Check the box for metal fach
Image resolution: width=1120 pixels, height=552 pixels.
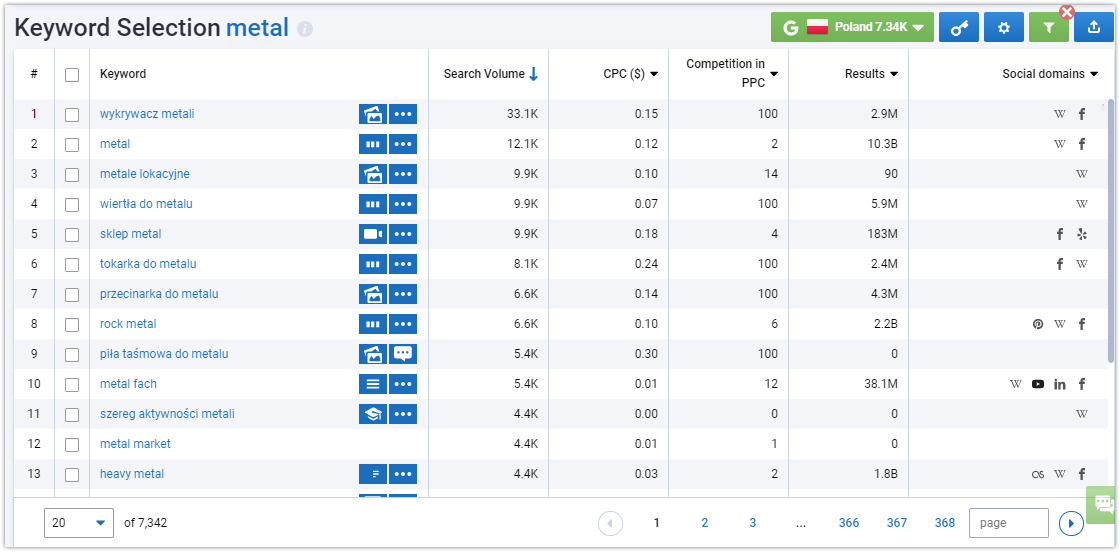click(x=72, y=384)
